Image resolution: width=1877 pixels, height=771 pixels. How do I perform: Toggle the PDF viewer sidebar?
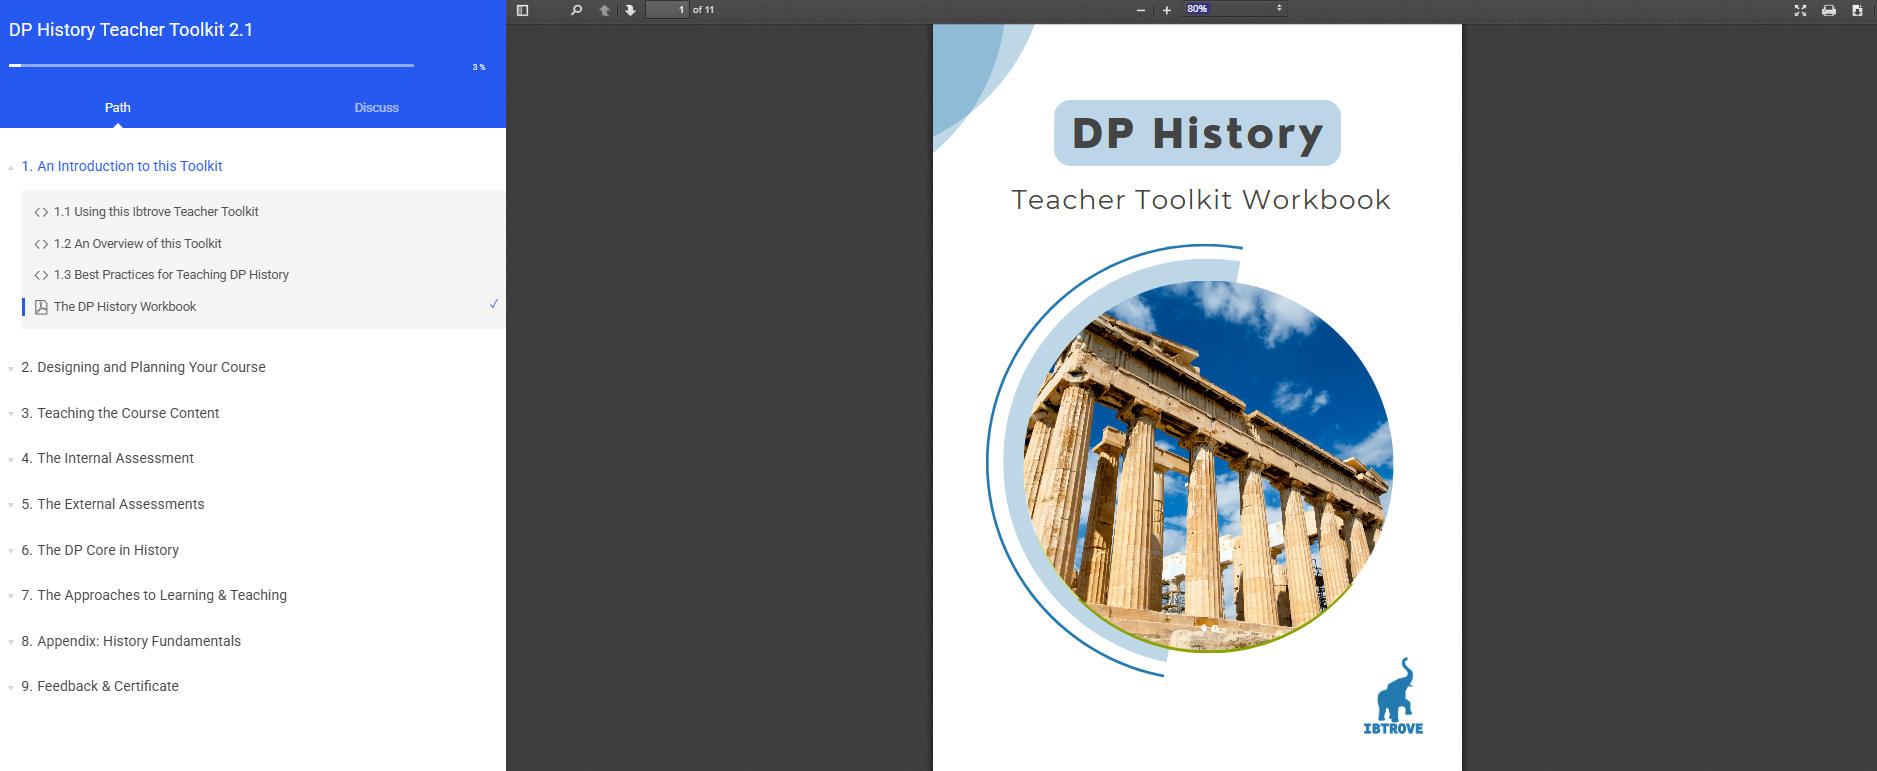[x=522, y=10]
